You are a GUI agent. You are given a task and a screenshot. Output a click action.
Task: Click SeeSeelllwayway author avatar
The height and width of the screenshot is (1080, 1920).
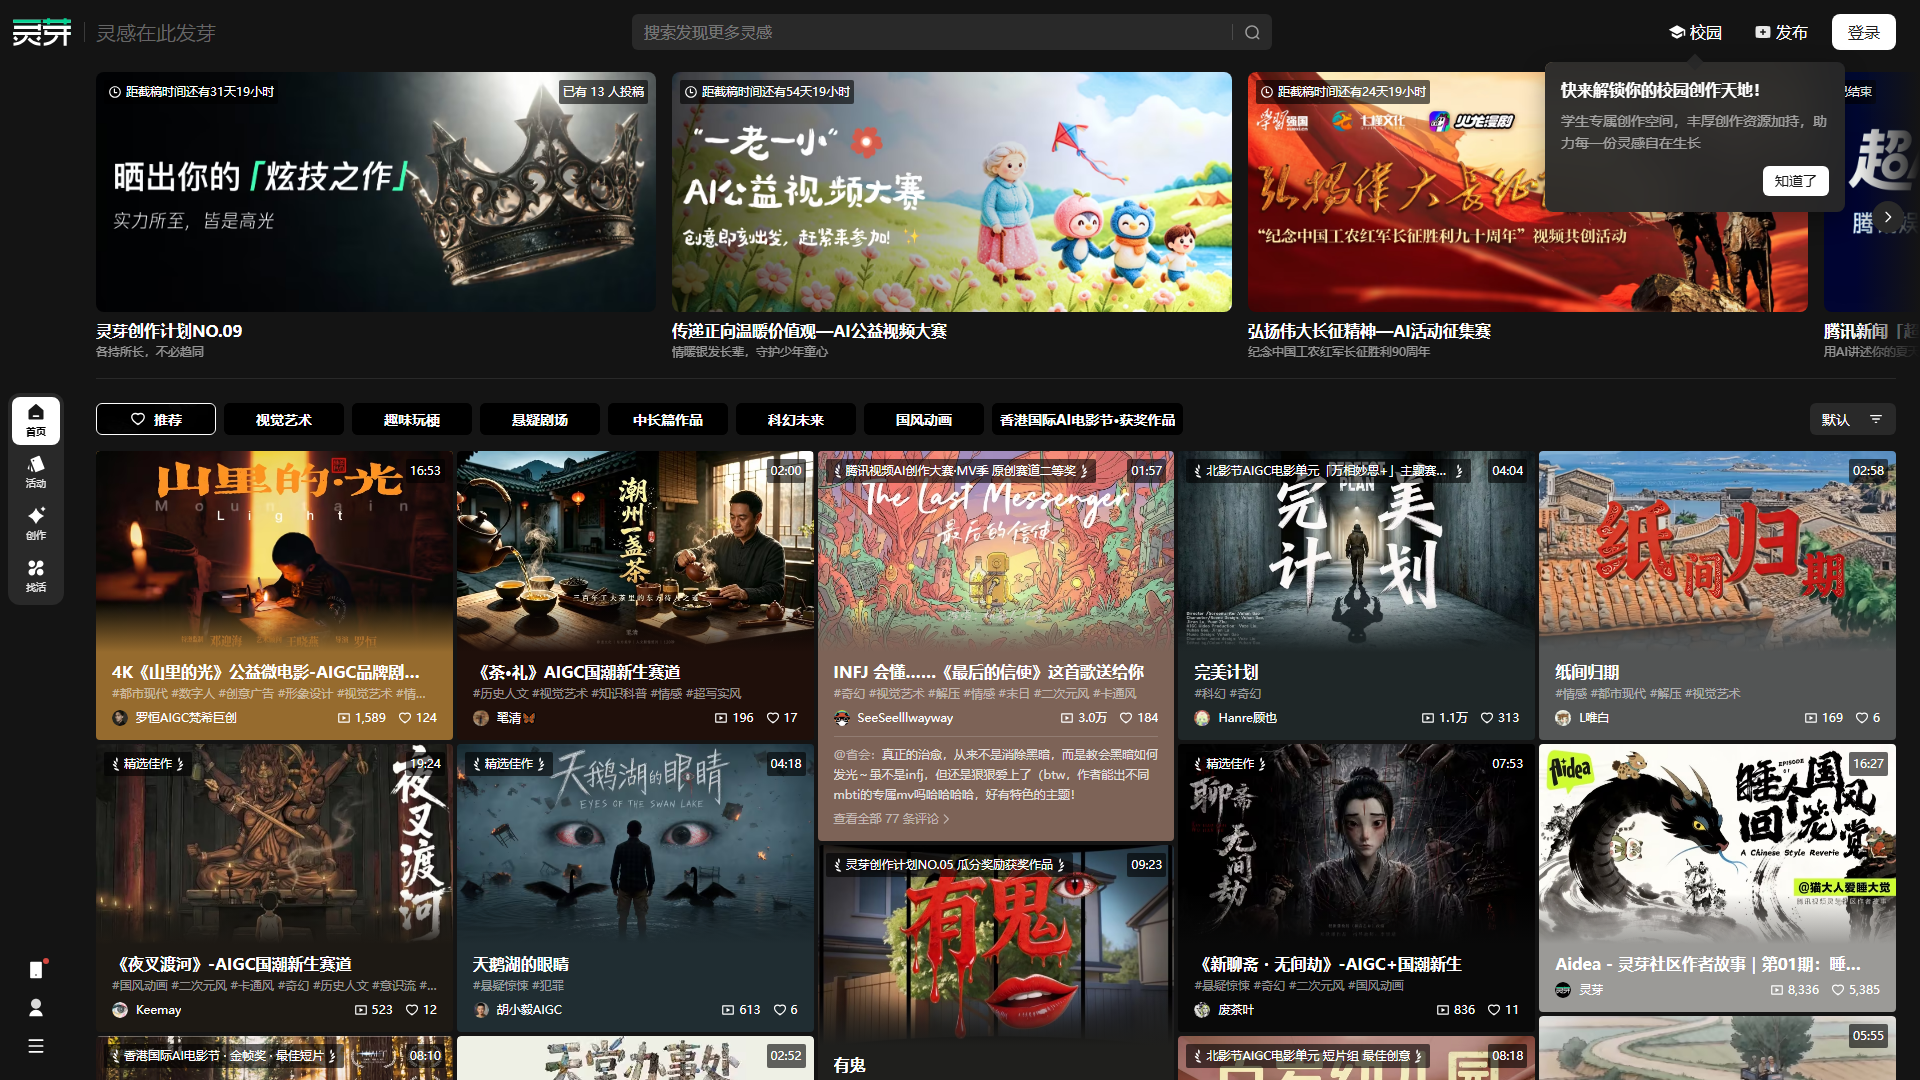[x=842, y=718]
